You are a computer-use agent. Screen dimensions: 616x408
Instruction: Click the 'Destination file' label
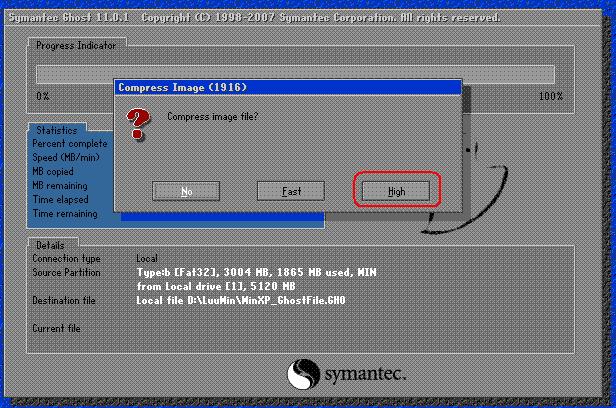[x=64, y=300]
